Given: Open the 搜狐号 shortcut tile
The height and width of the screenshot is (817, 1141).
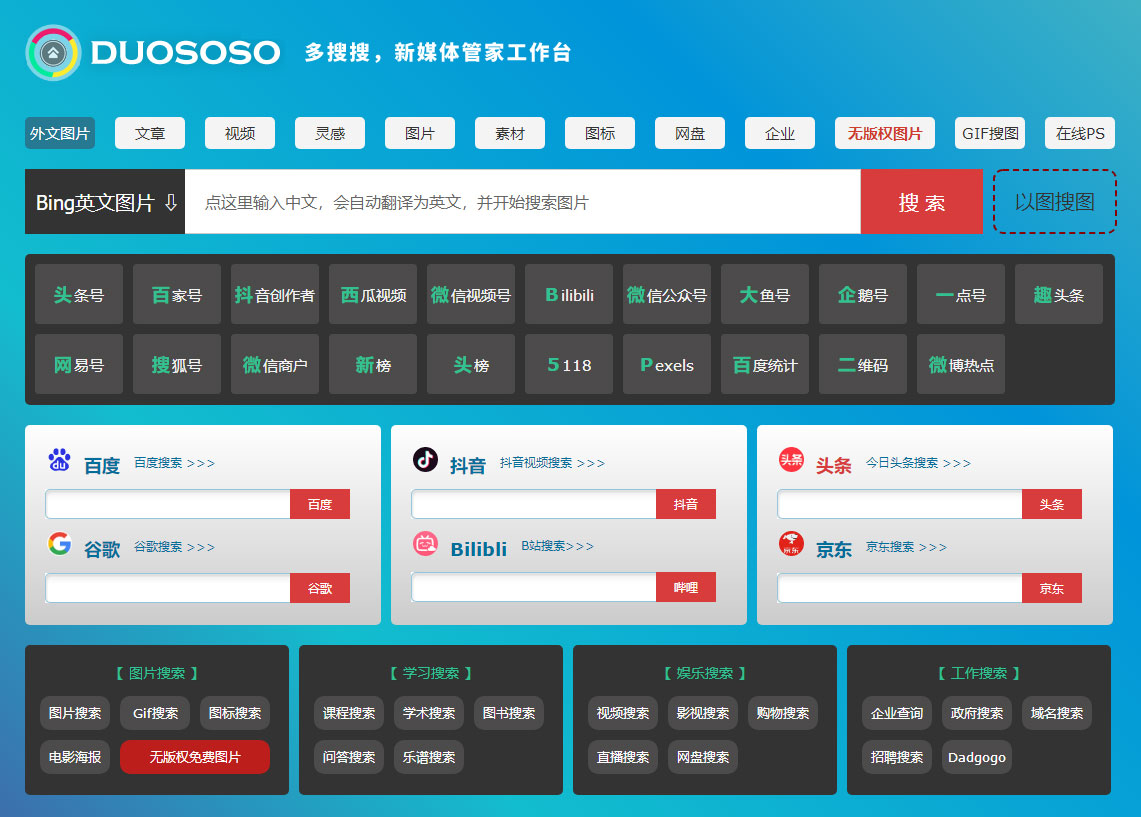Looking at the screenshot, I should [x=177, y=364].
